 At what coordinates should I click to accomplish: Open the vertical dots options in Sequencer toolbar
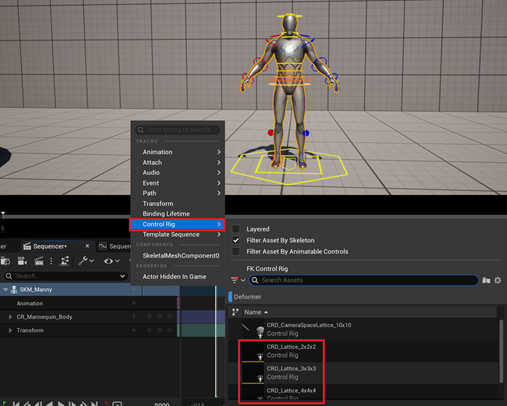[51, 261]
